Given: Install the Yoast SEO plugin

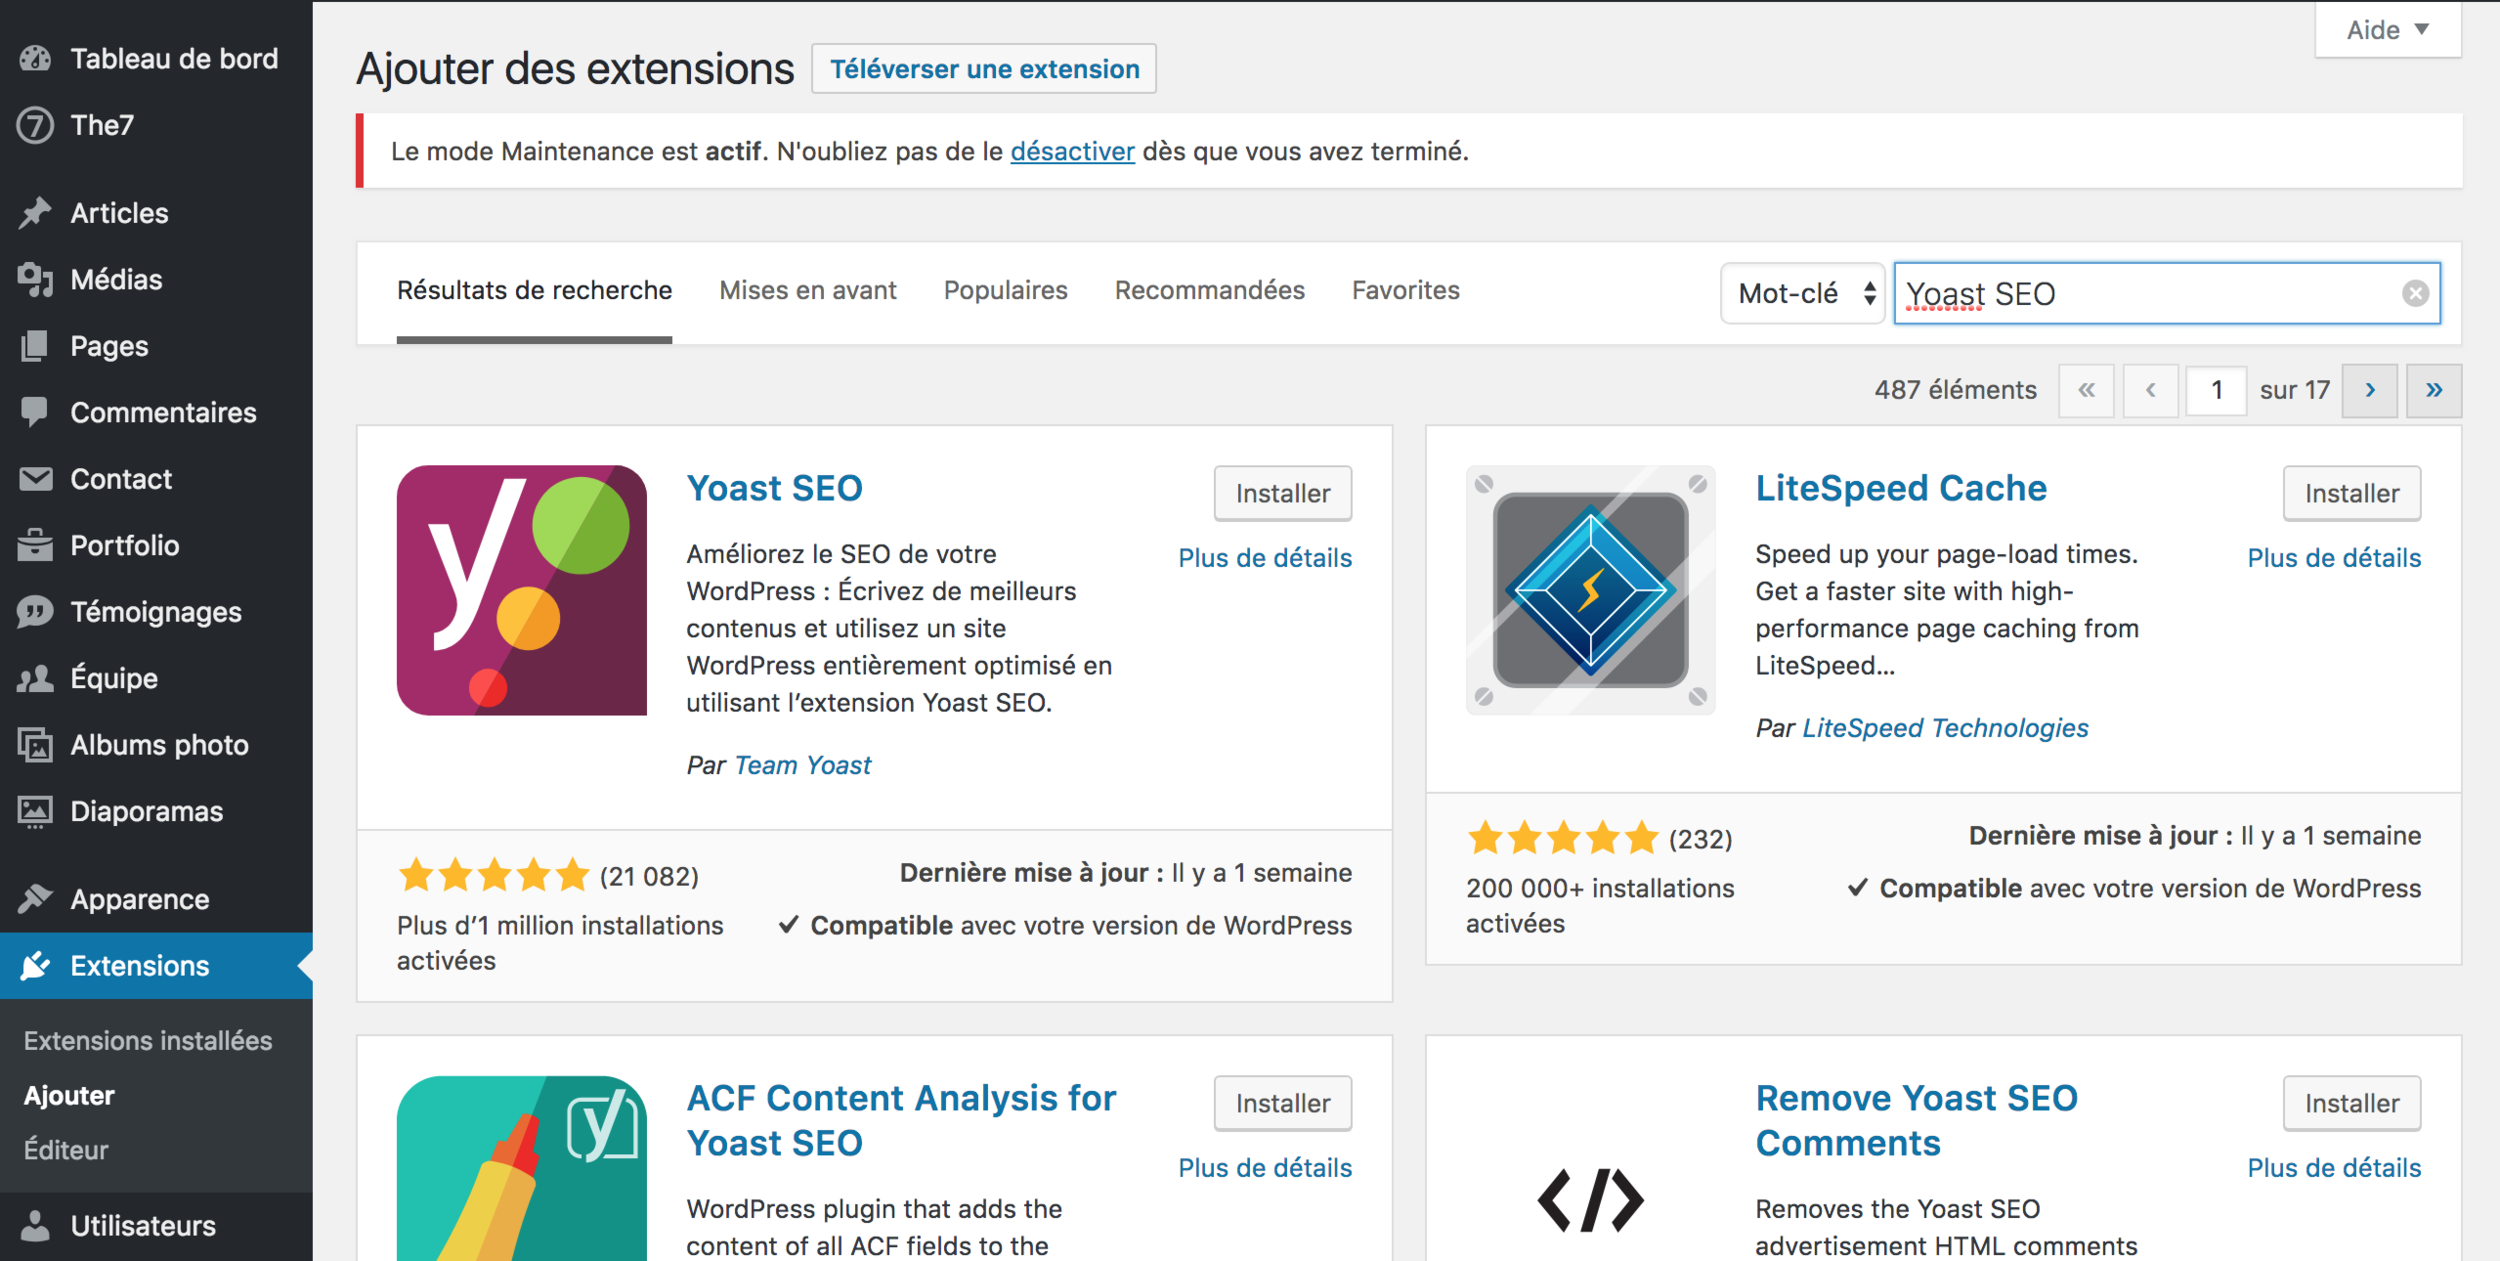Looking at the screenshot, I should point(1282,493).
